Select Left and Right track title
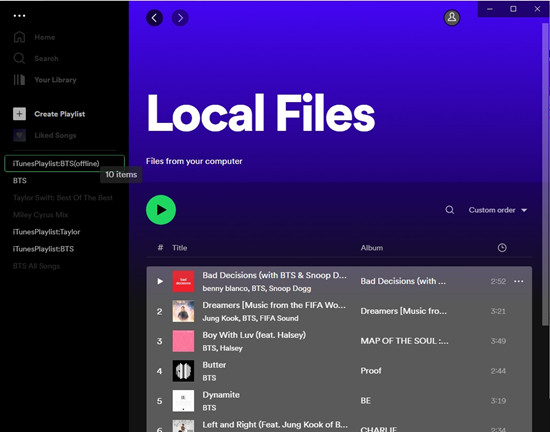 [275, 425]
